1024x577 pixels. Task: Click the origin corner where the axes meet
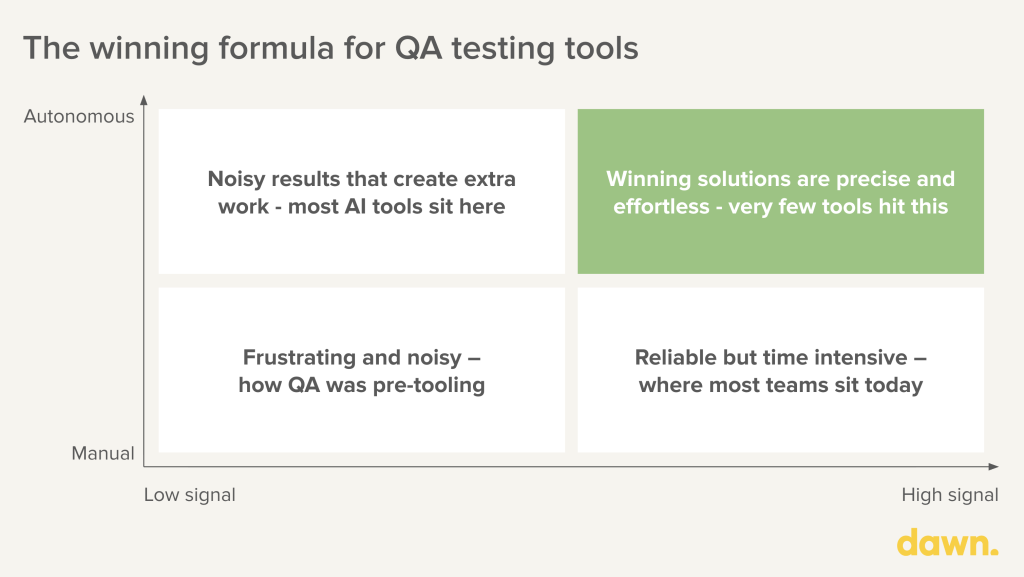click(144, 467)
